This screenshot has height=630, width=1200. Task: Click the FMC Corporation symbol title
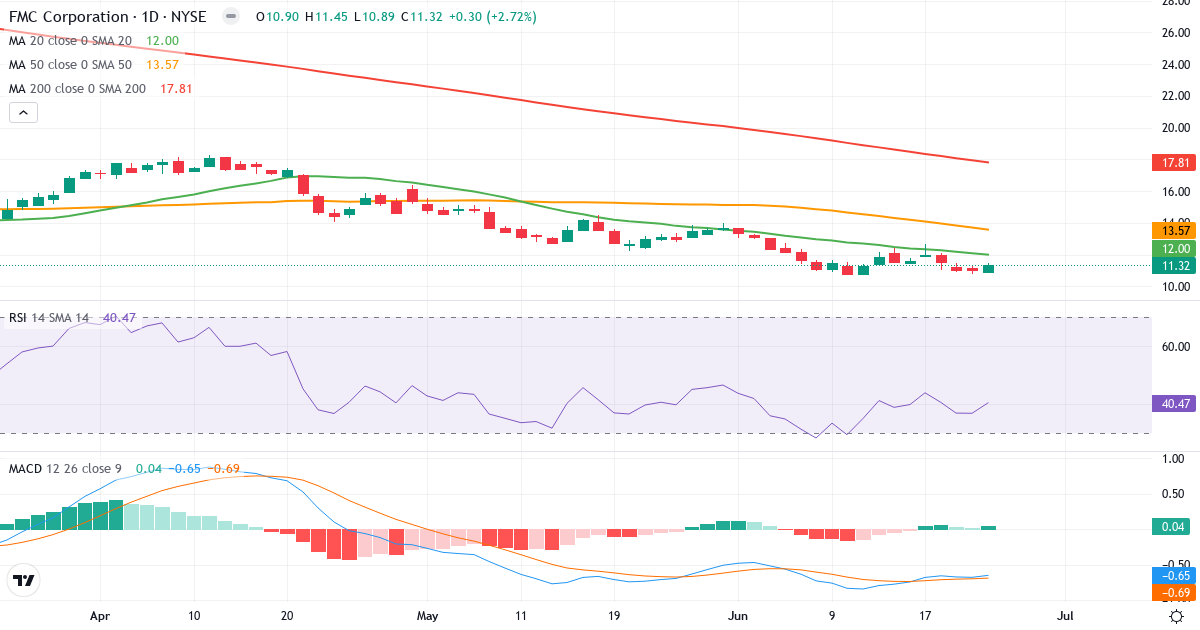[x=107, y=17]
